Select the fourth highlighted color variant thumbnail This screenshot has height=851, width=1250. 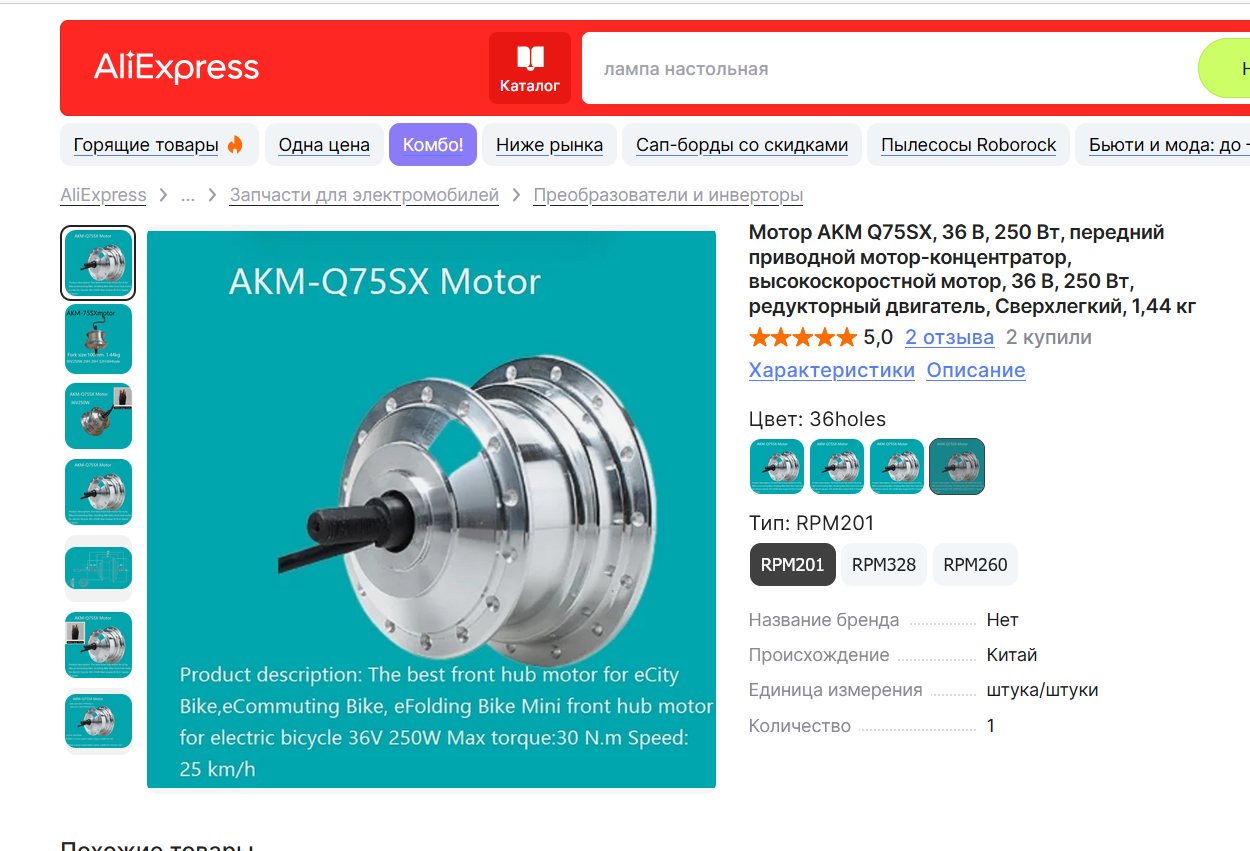[957, 466]
